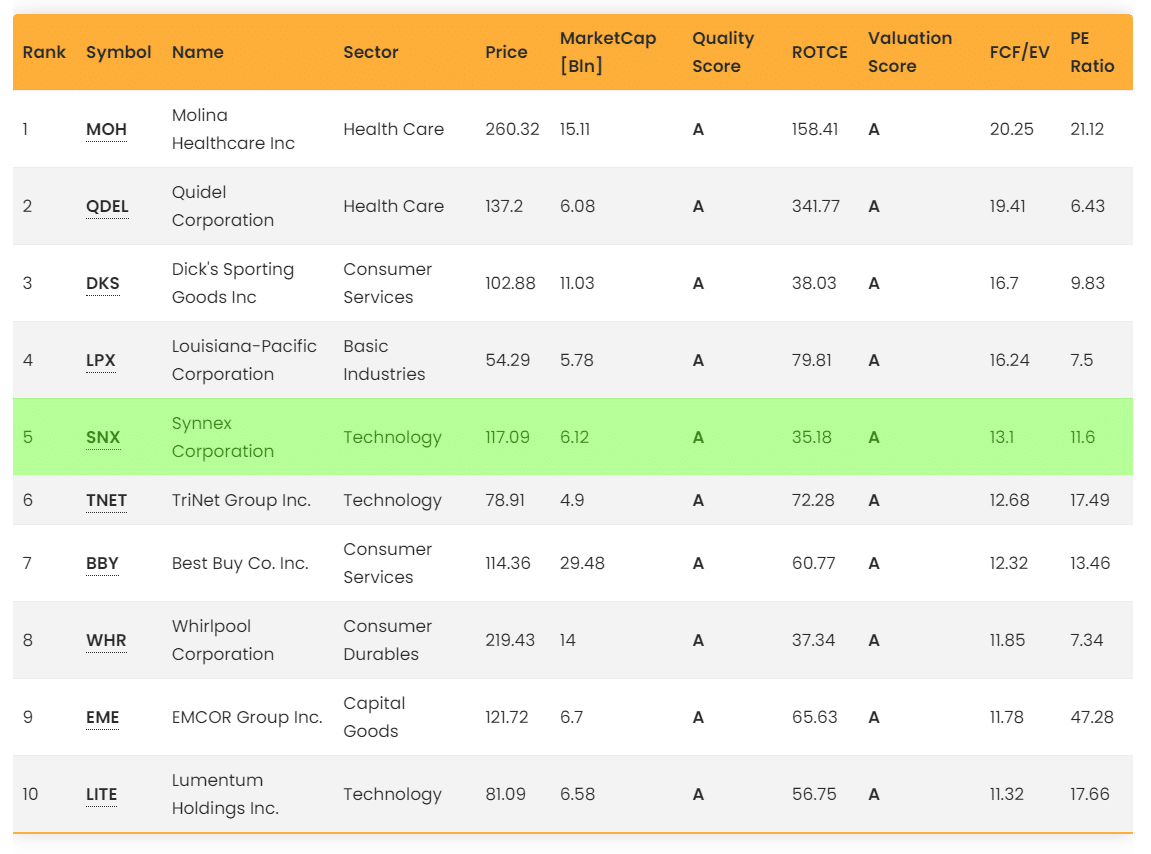Image resolution: width=1151 pixels, height=854 pixels.
Task: Click the PE ratio value 7.34
Action: click(x=1086, y=640)
